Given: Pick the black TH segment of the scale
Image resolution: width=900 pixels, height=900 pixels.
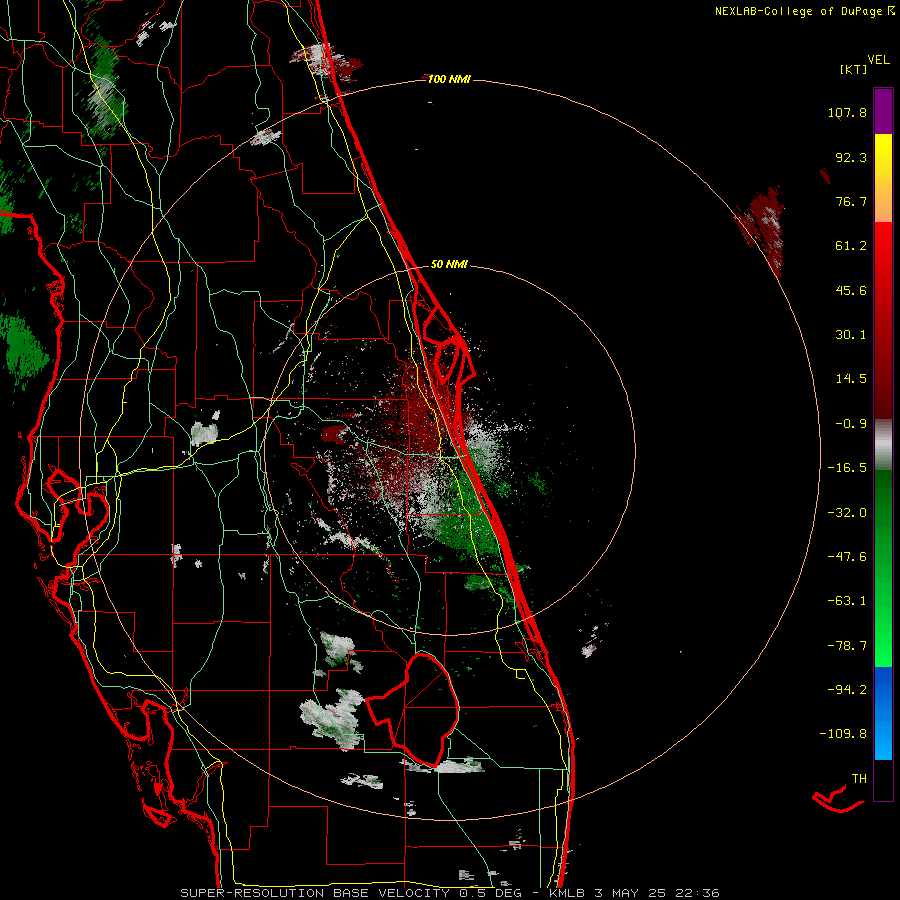Looking at the screenshot, I should point(883,780).
